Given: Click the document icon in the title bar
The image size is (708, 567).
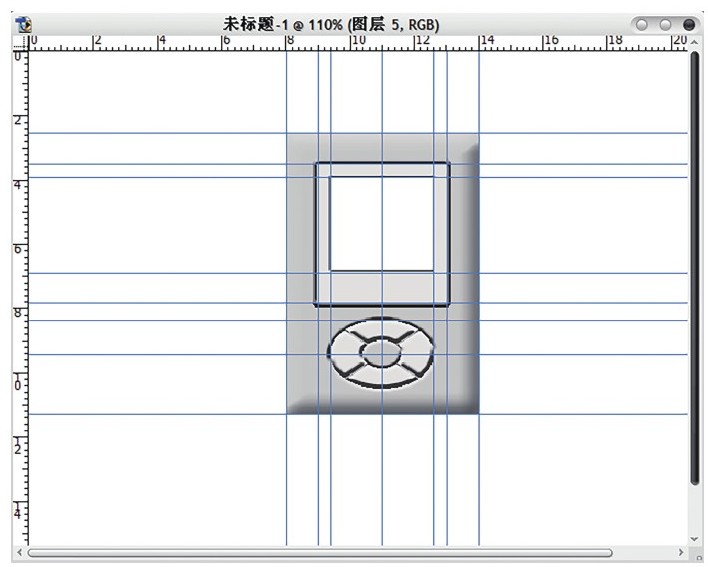Looking at the screenshot, I should click(x=23, y=24).
